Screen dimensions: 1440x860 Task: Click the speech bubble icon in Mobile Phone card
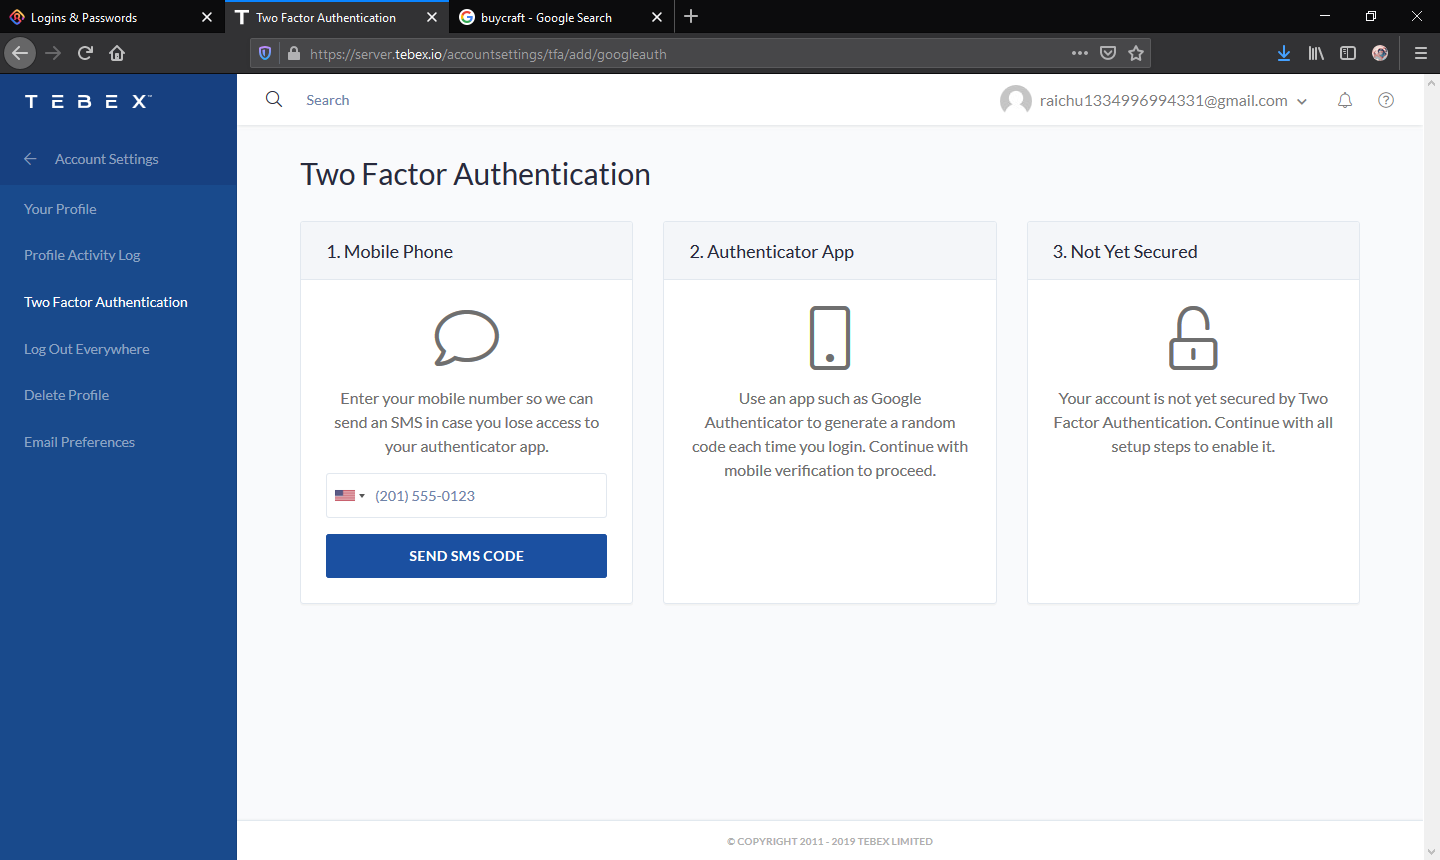pyautogui.click(x=467, y=338)
